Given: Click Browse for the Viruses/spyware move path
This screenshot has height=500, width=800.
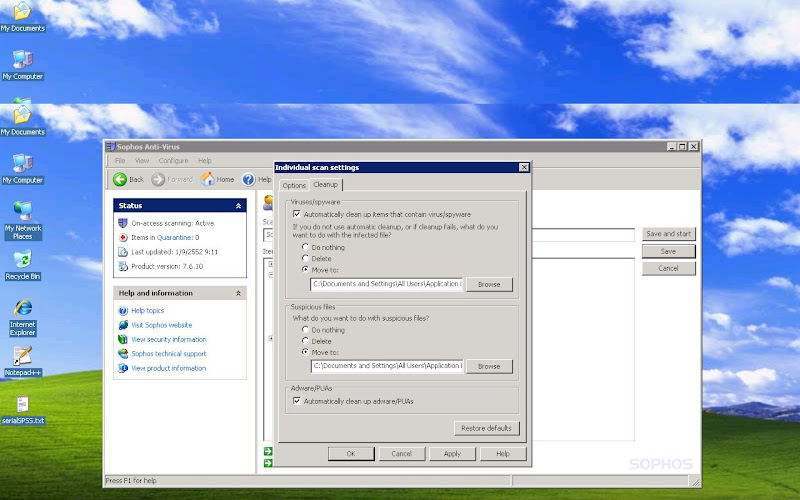Looking at the screenshot, I should [x=489, y=284].
